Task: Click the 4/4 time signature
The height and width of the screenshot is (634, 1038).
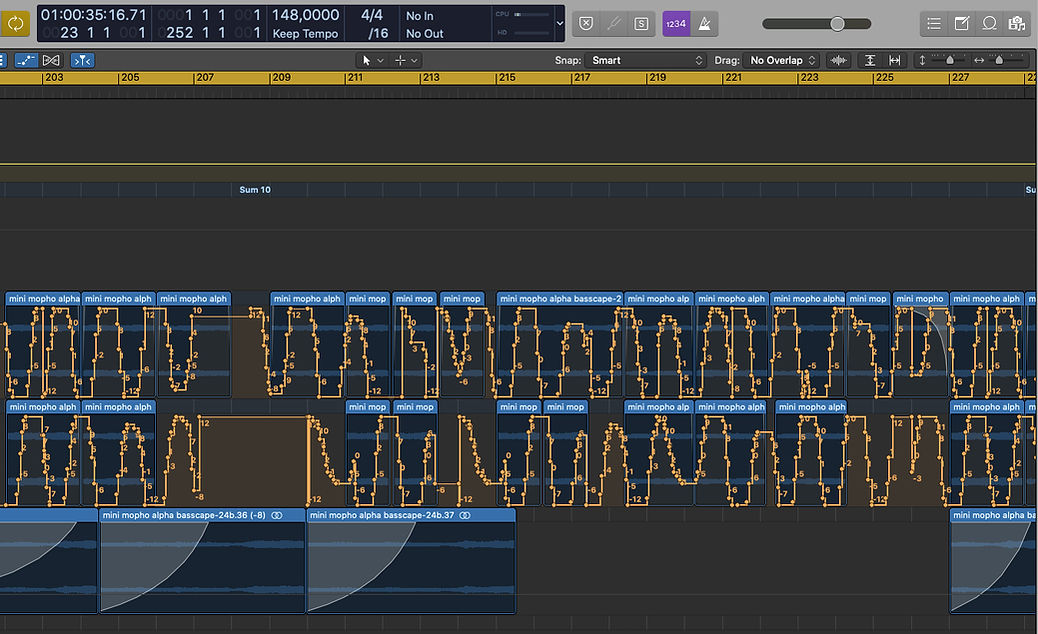Action: [x=371, y=15]
